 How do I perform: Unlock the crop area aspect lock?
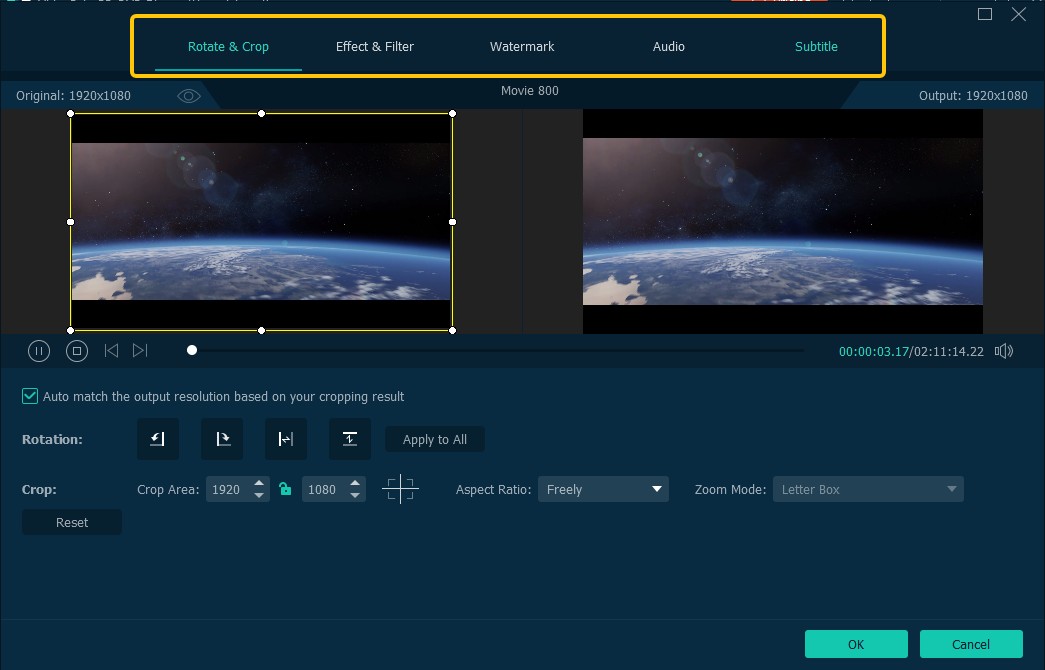(286, 489)
